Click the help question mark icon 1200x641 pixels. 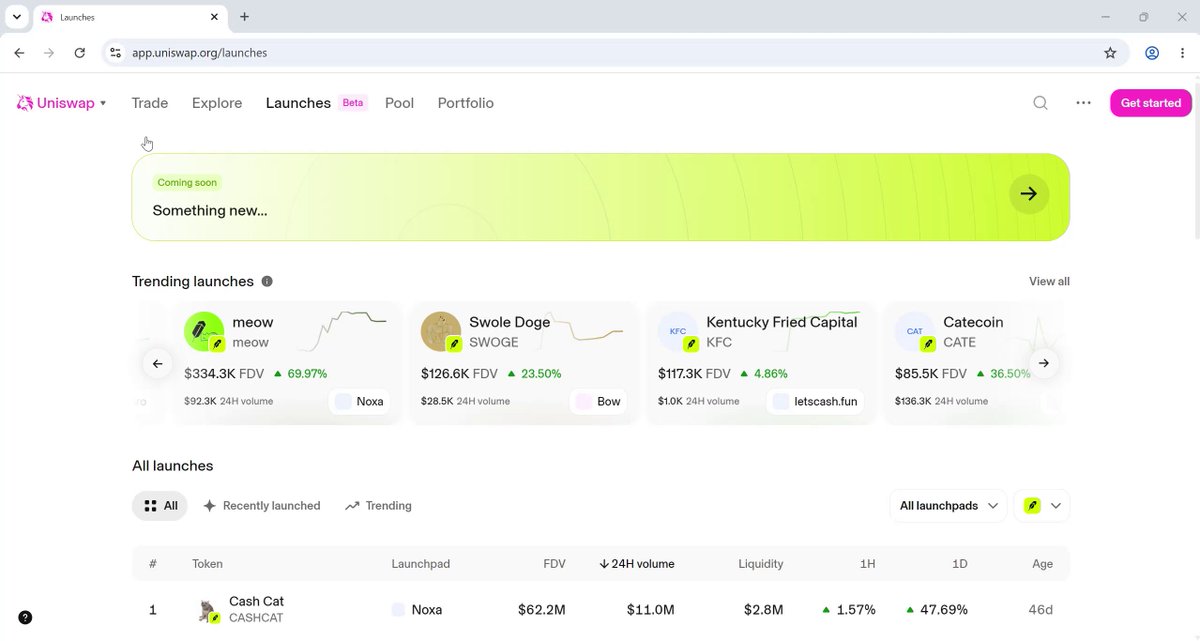tap(25, 618)
